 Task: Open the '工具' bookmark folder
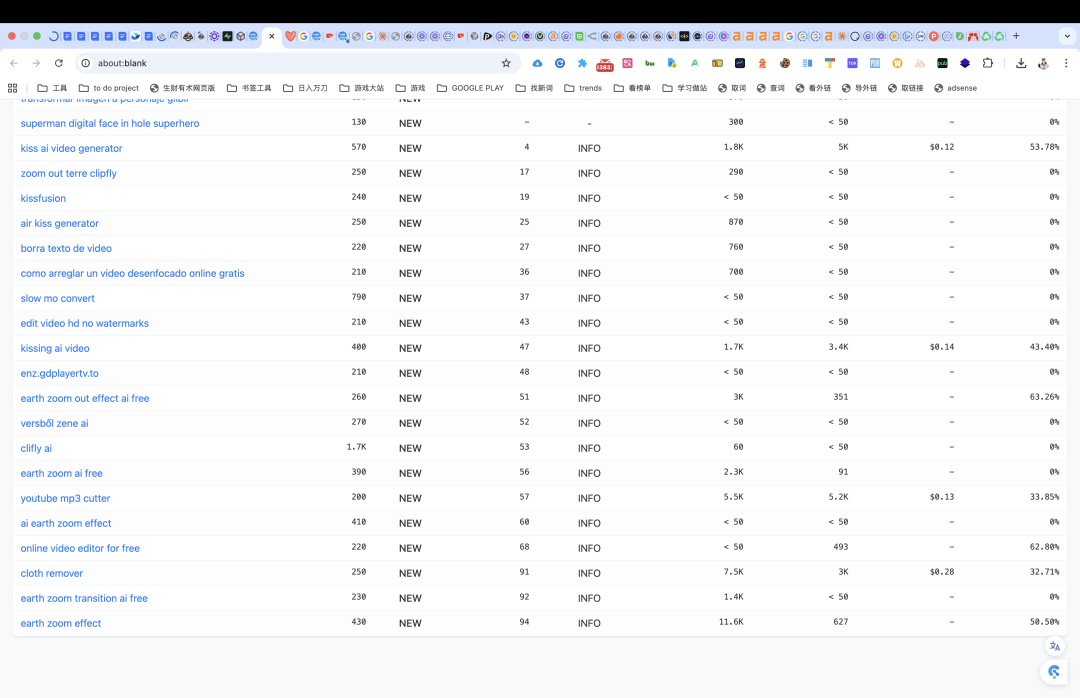(52, 88)
